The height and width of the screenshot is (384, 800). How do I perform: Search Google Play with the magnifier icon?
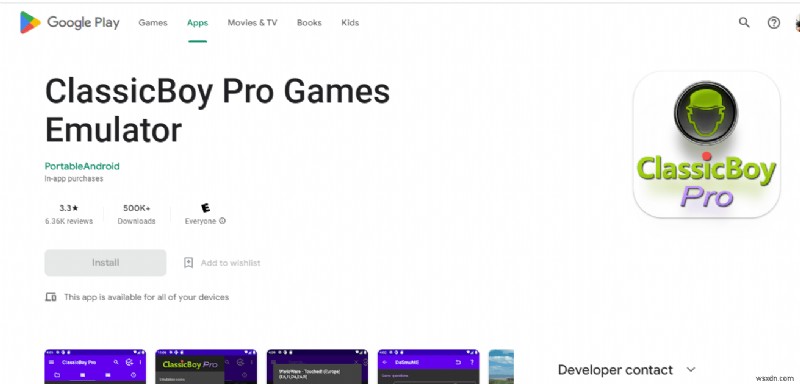pos(744,22)
